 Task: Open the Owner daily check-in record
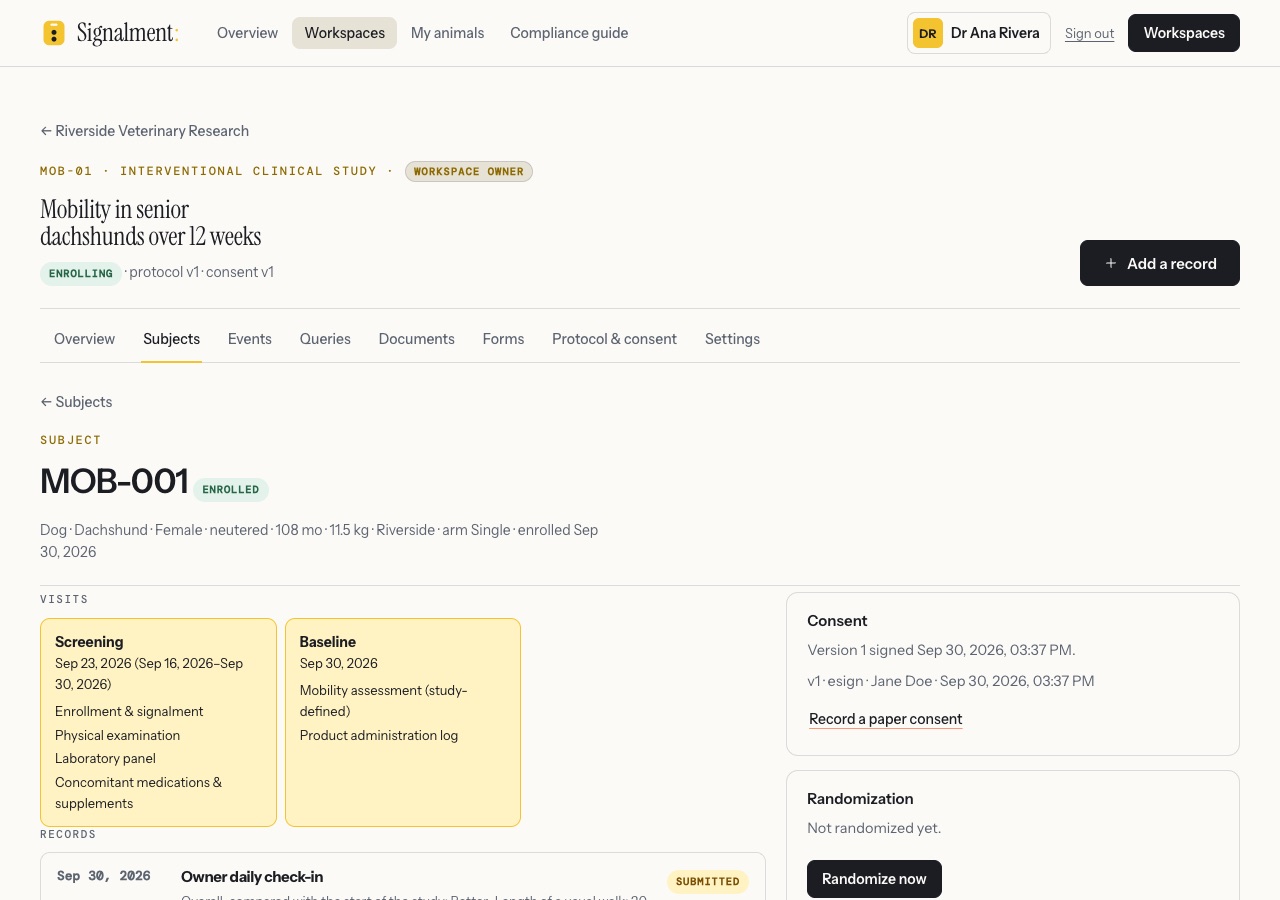252,877
